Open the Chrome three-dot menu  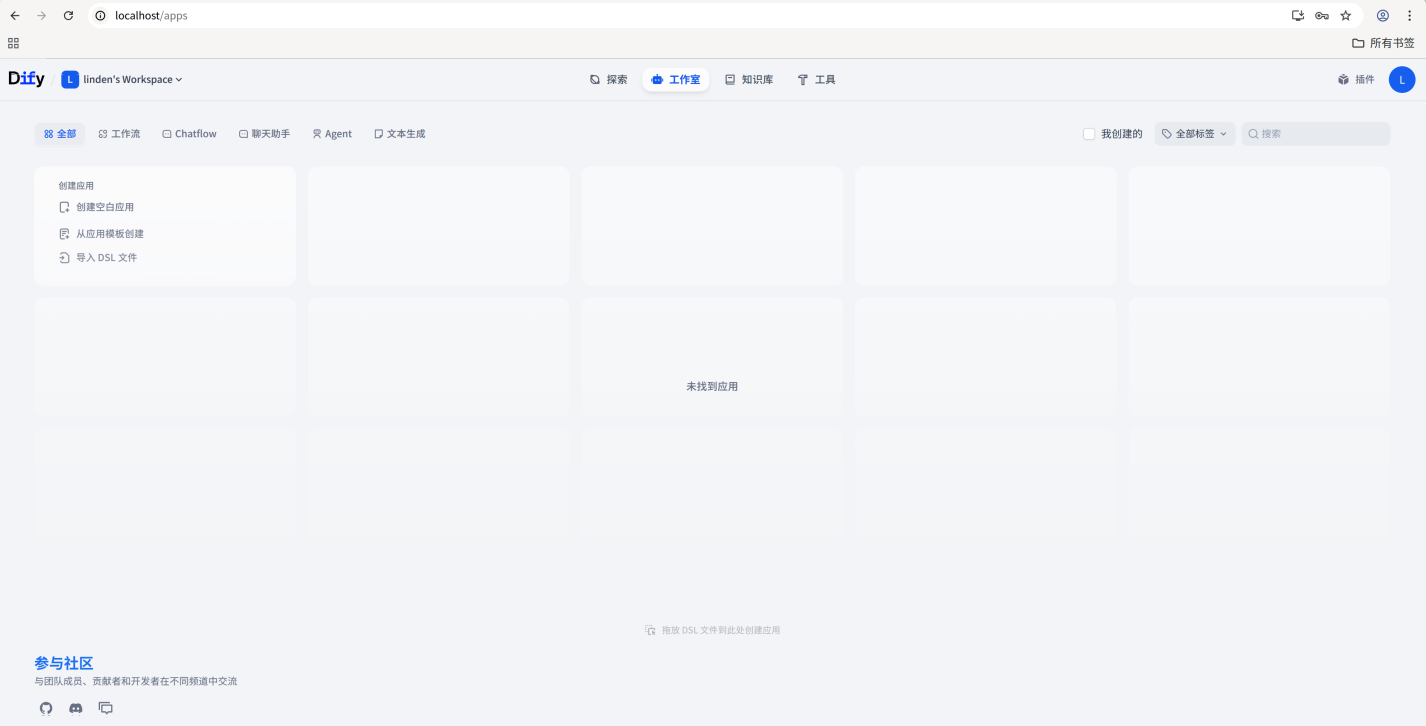point(1410,16)
